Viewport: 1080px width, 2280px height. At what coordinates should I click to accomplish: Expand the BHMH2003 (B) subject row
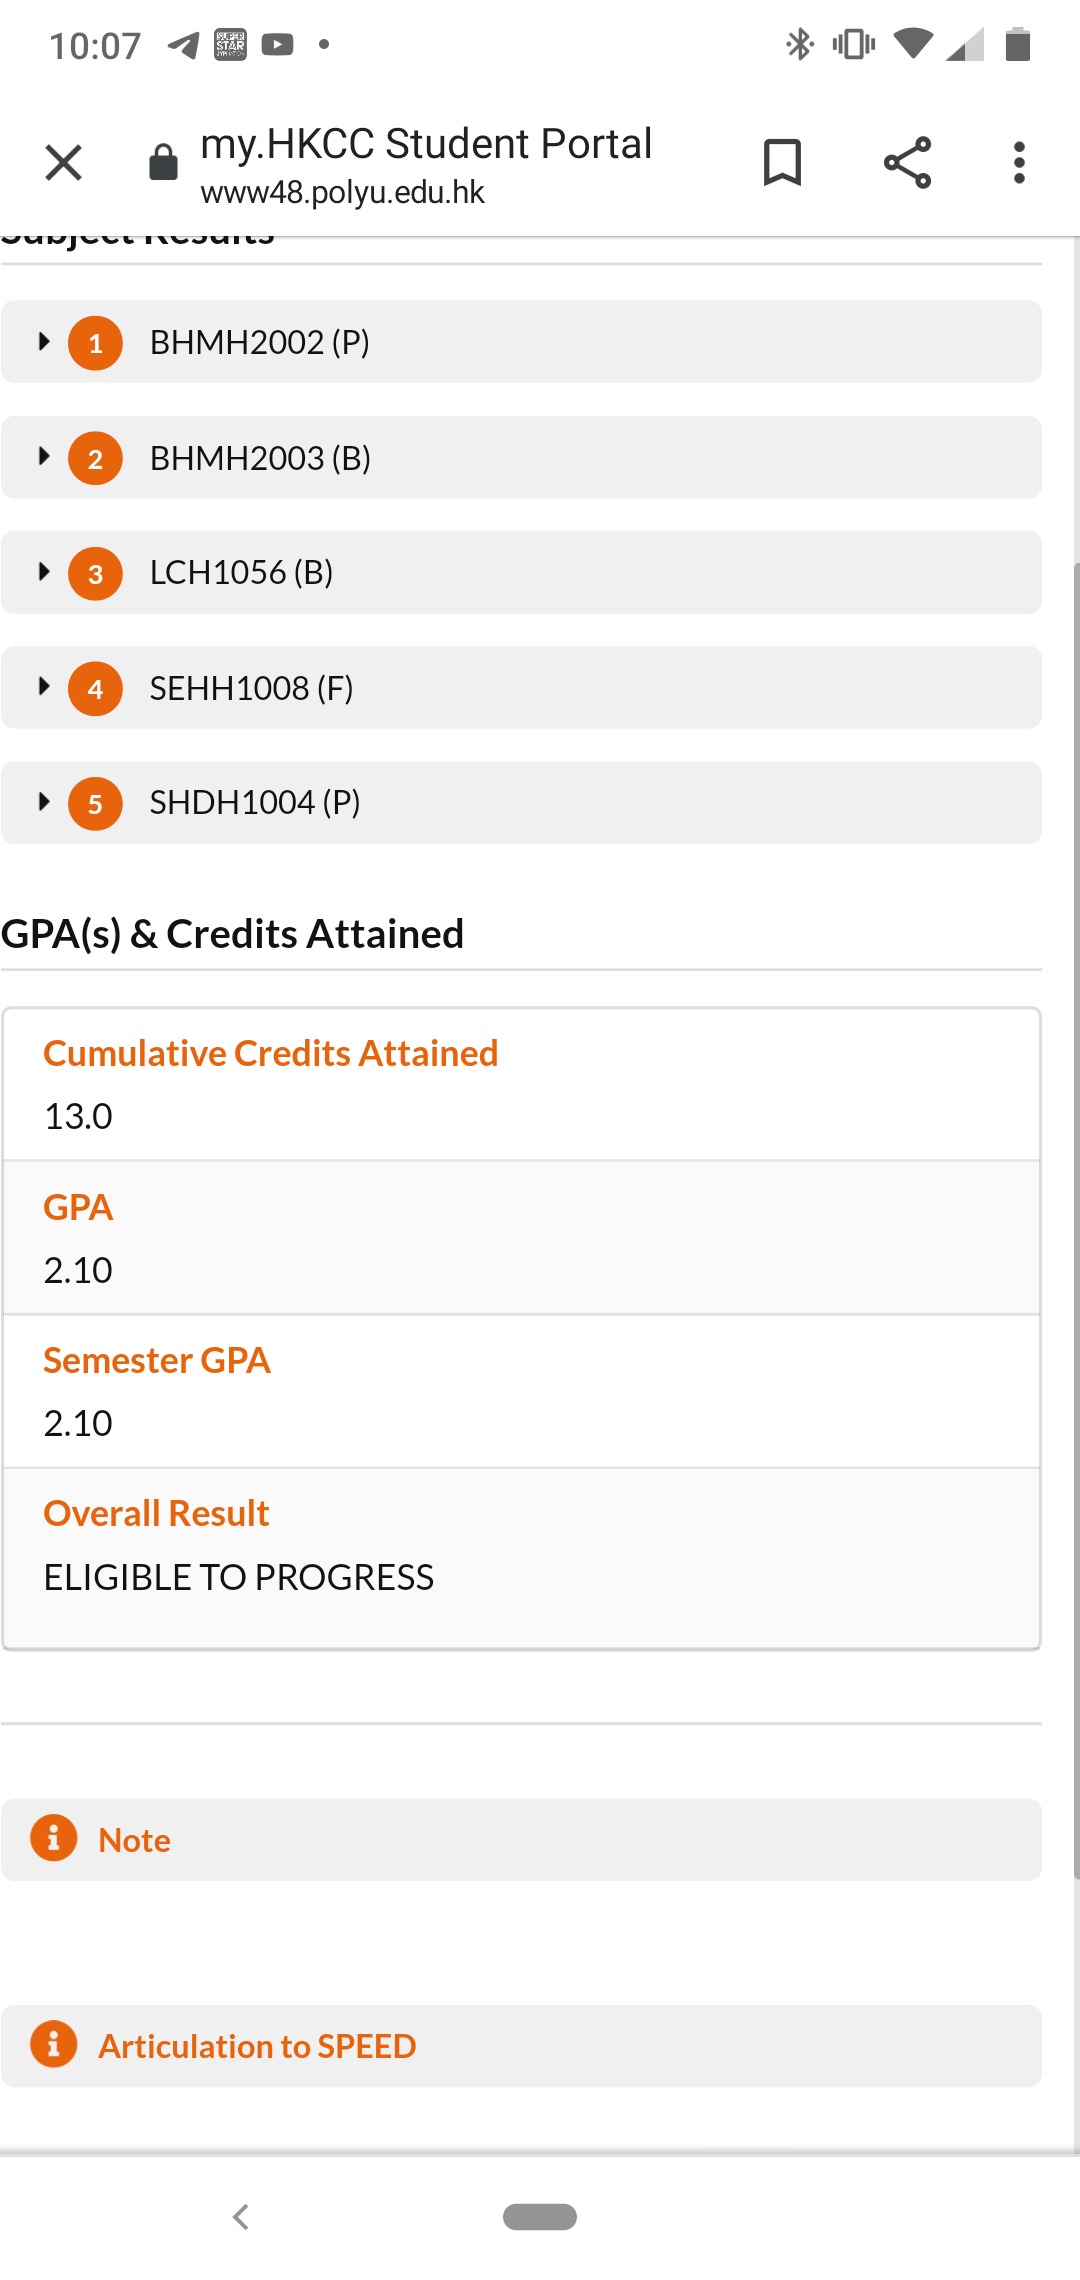(x=521, y=458)
